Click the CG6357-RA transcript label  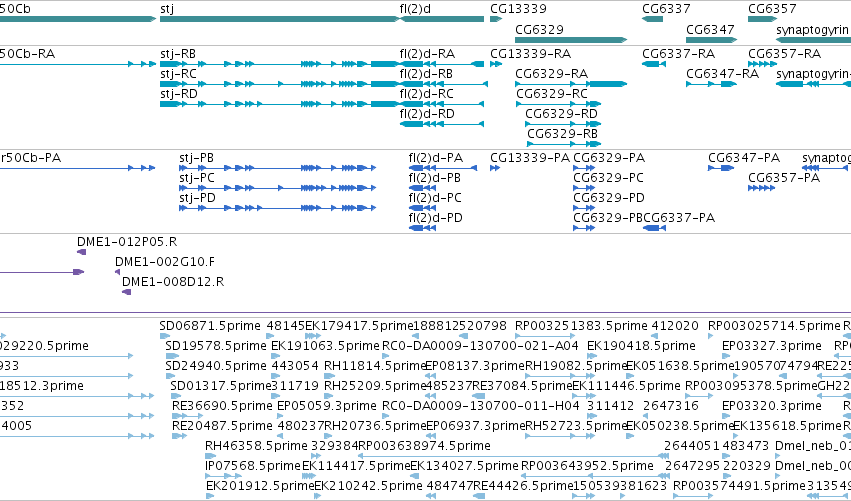pyautogui.click(x=784, y=54)
